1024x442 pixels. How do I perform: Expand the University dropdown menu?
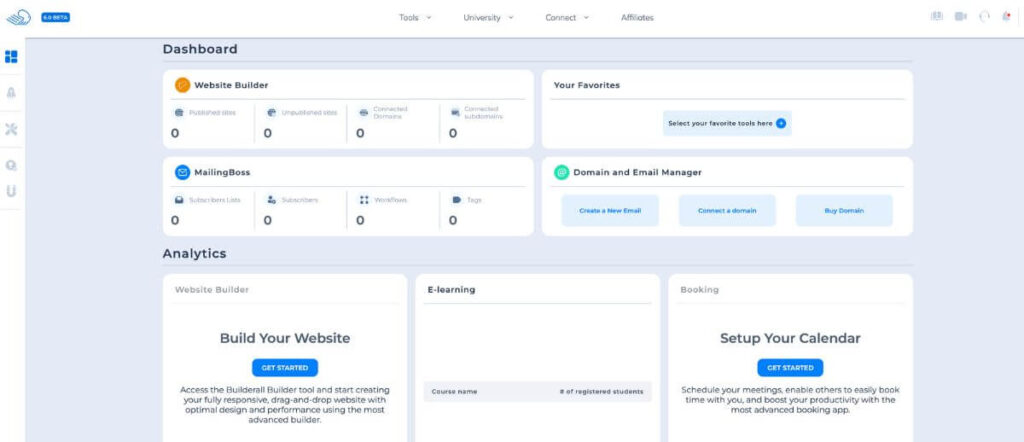pos(488,18)
